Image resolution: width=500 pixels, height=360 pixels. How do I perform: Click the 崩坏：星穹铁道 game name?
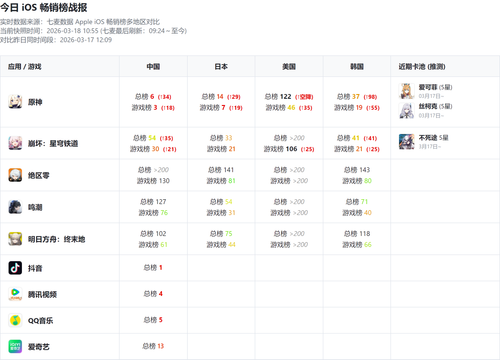(x=53, y=143)
